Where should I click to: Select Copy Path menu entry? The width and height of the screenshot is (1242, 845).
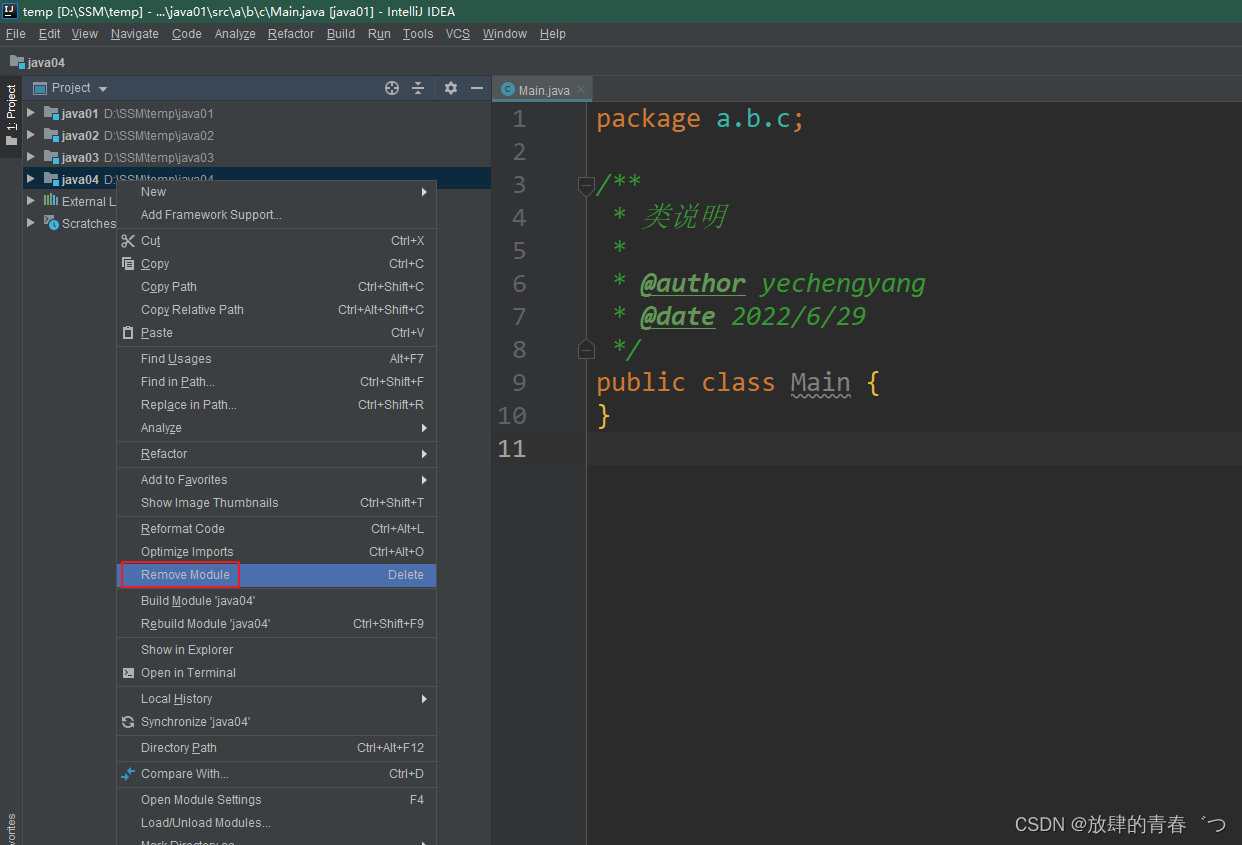click(276, 287)
